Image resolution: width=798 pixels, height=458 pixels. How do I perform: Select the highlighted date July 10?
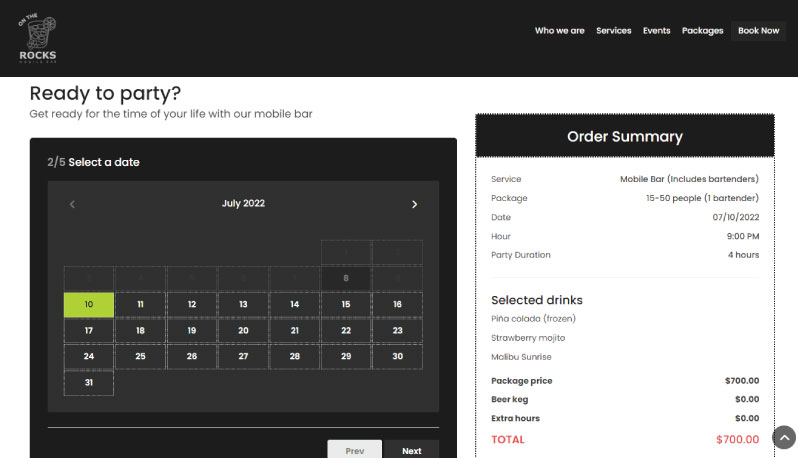(x=89, y=305)
